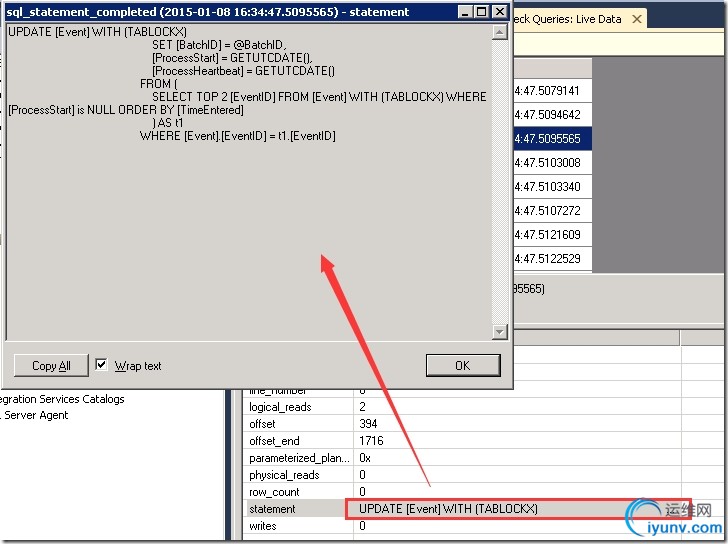Image resolution: width=728 pixels, height=544 pixels.
Task: Click the Copy All button
Action: 51,365
